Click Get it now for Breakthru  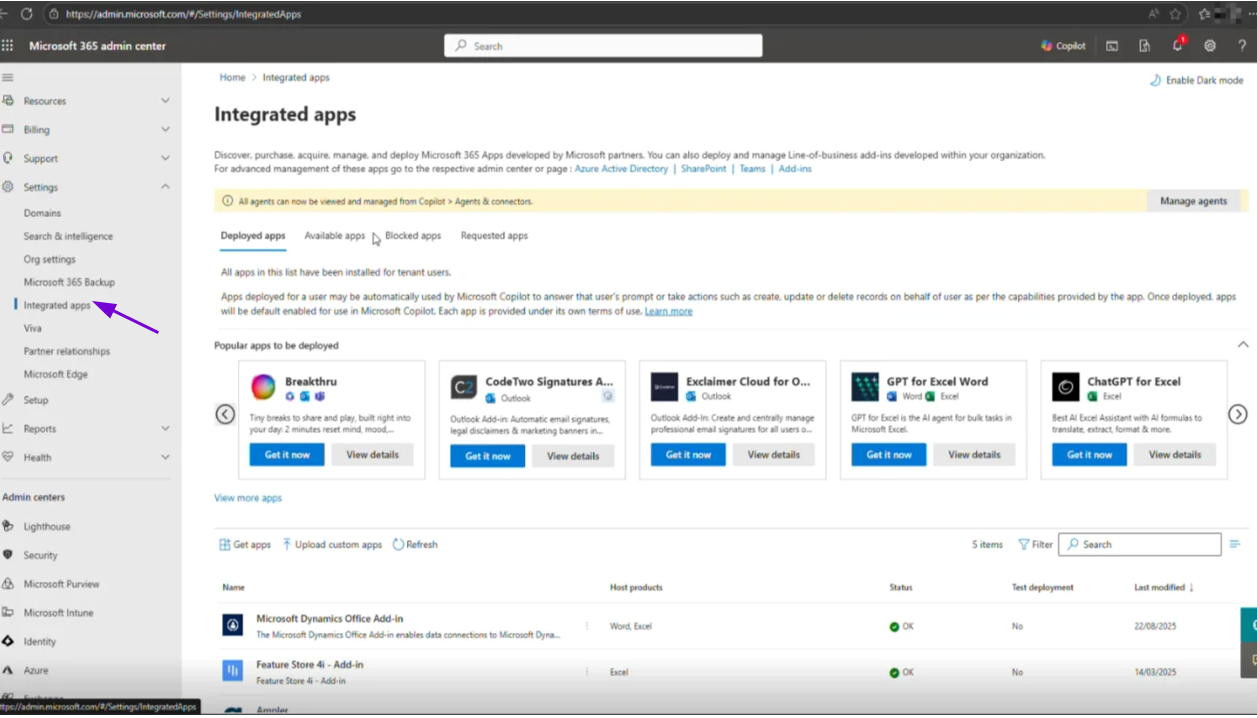pyautogui.click(x=287, y=455)
